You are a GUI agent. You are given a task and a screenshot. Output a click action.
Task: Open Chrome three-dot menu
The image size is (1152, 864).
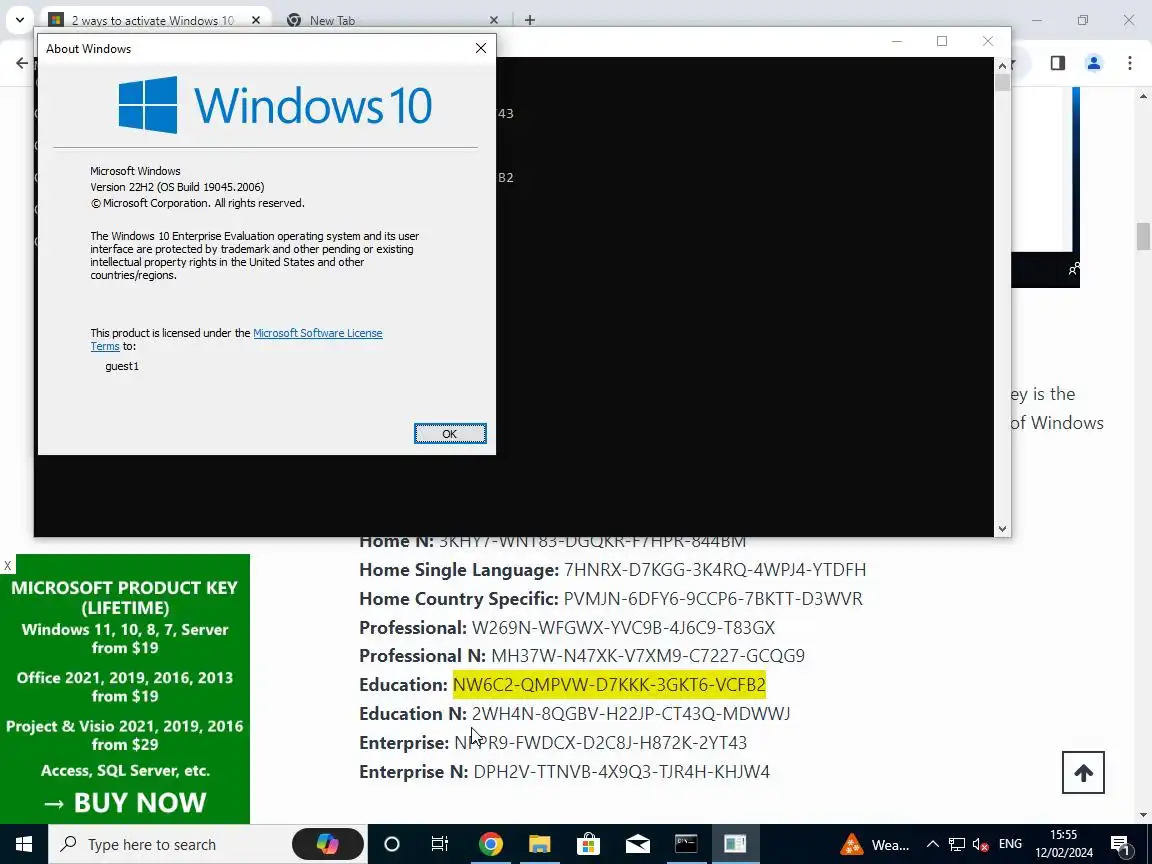(x=1130, y=63)
